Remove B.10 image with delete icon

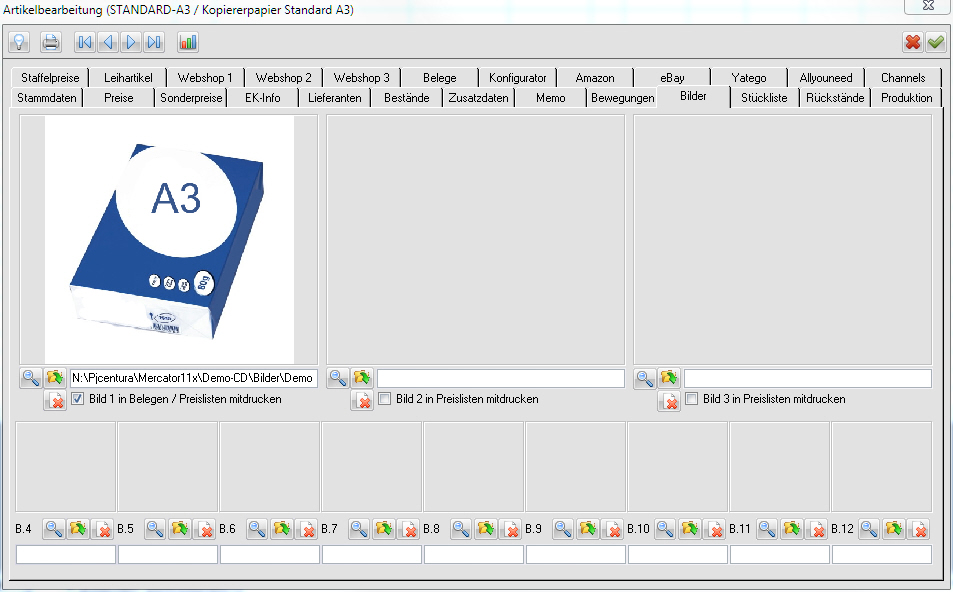(x=714, y=529)
